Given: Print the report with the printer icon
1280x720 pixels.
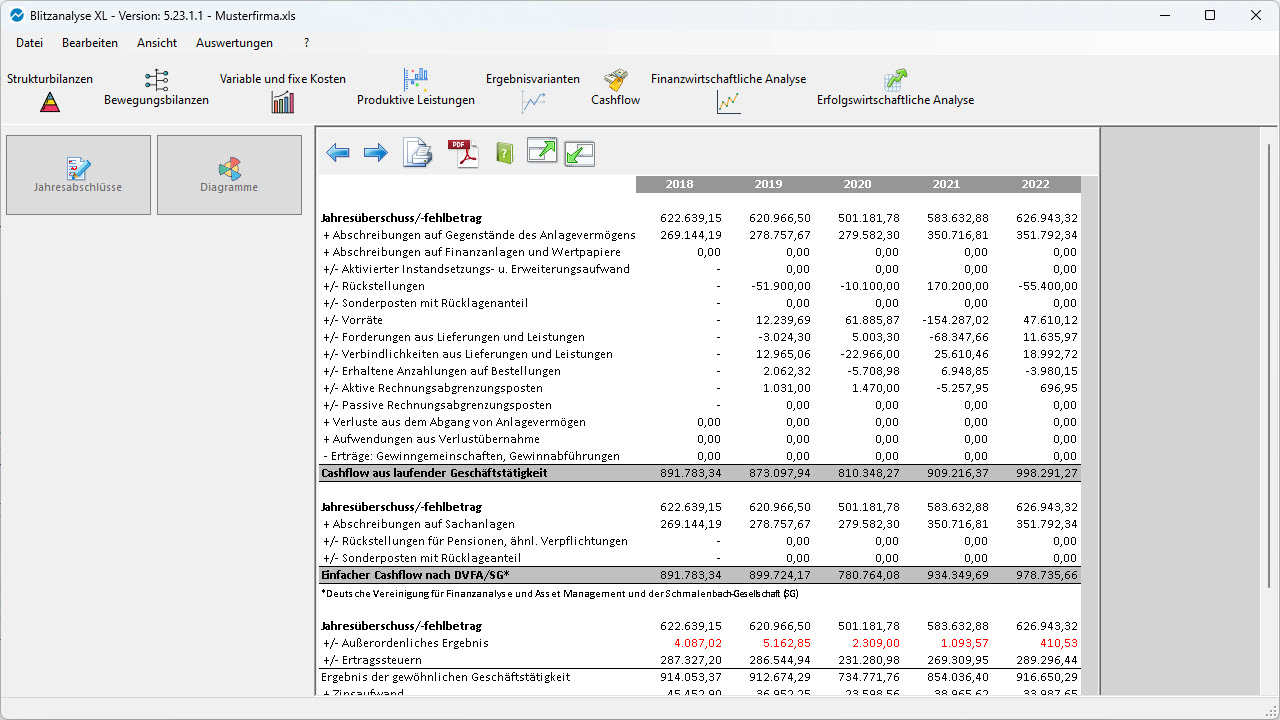Looking at the screenshot, I should click(x=417, y=153).
